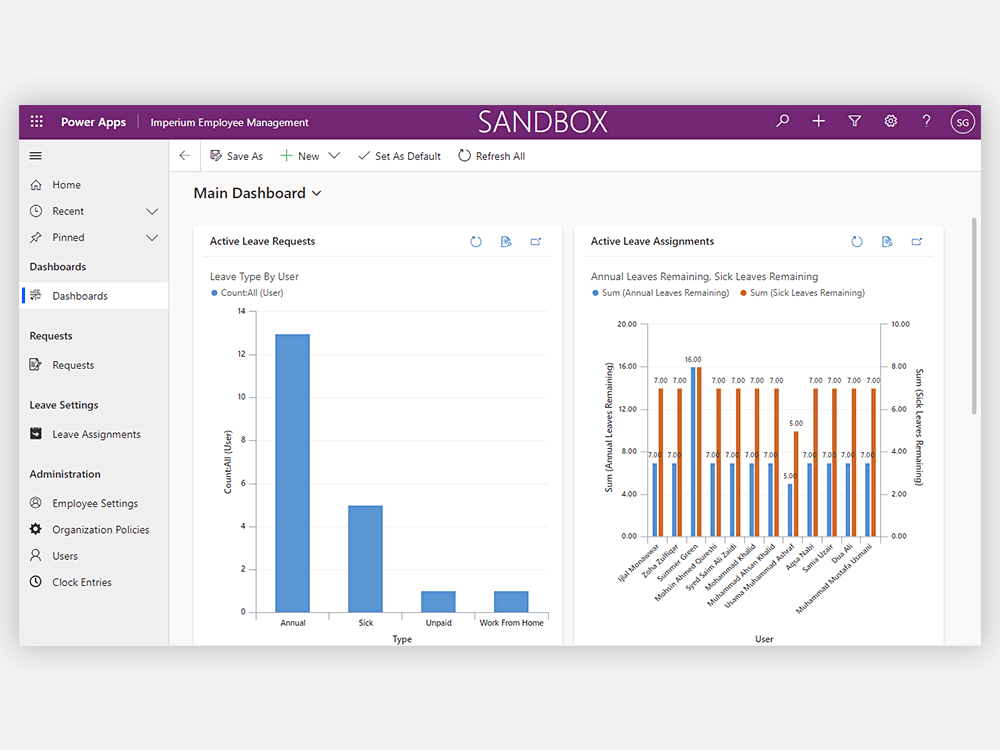Open Organization Policies in sidebar
Screen dimensions: 1000x750
(94, 529)
